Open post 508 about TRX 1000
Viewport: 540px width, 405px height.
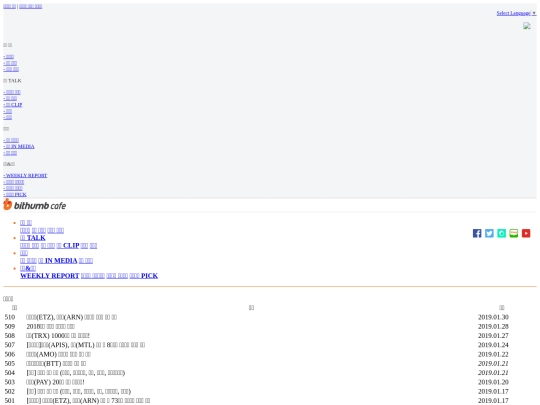tap(58, 336)
